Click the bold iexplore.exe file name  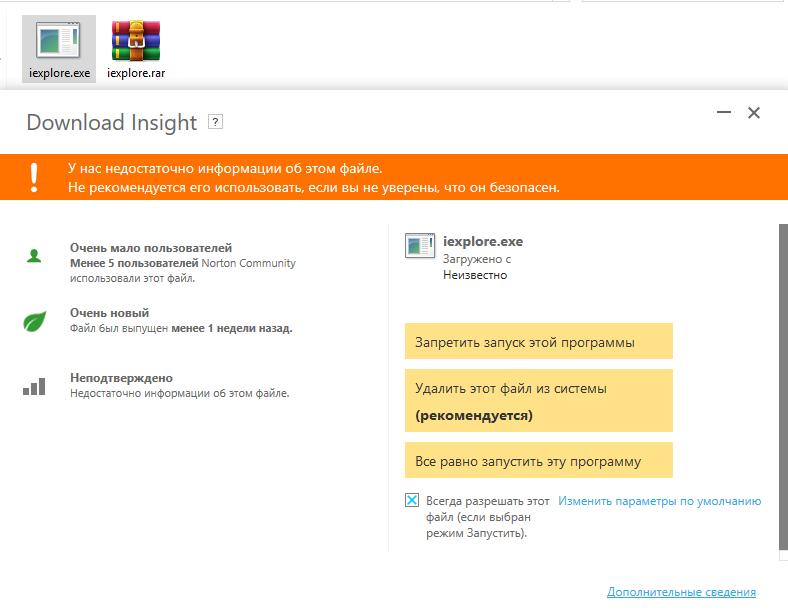tap(483, 241)
